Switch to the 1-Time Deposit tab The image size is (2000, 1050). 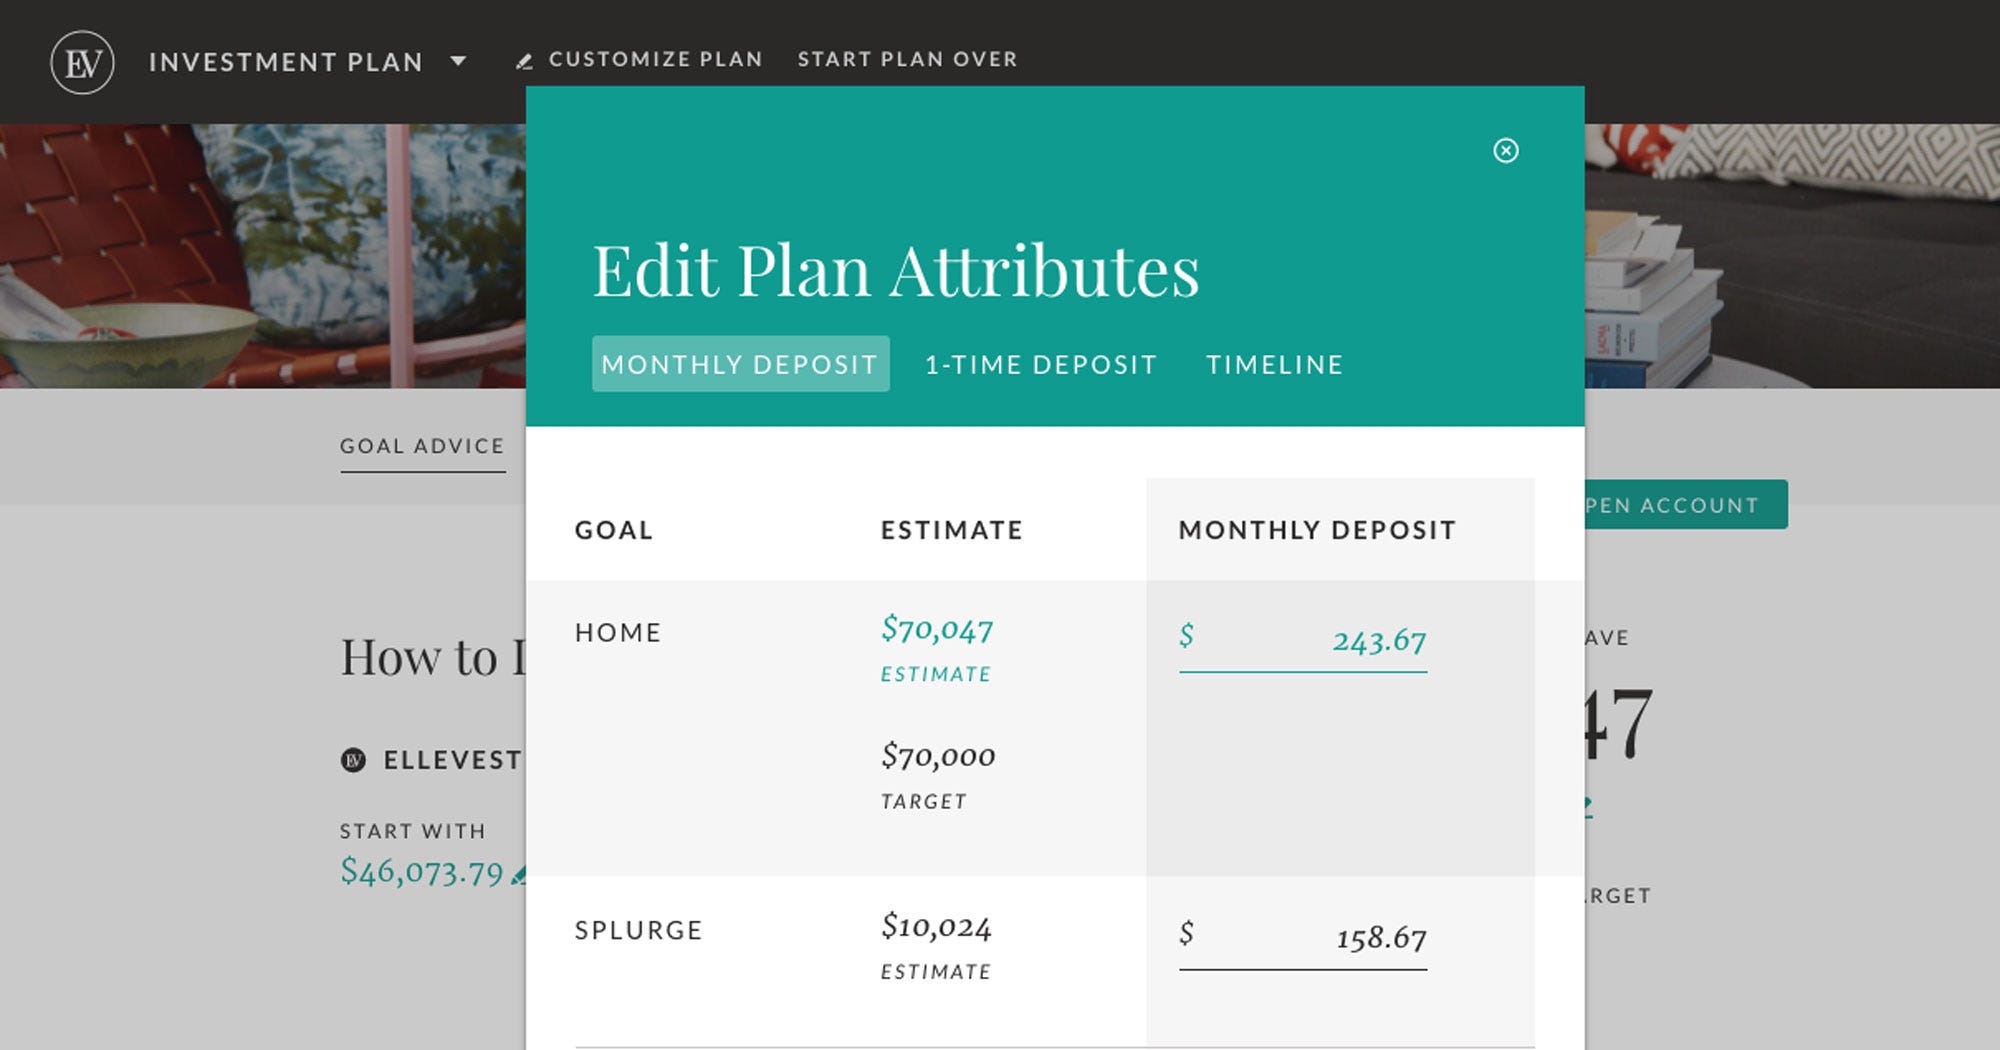point(1040,364)
